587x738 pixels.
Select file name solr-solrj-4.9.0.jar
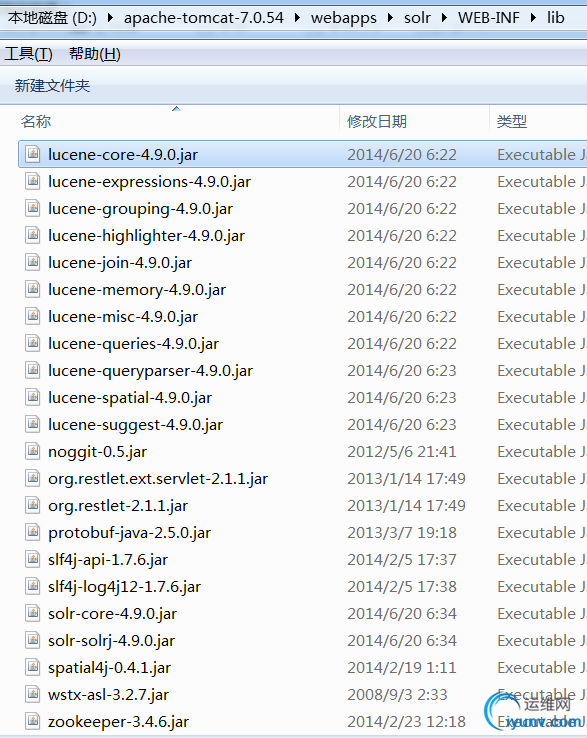[x=112, y=641]
